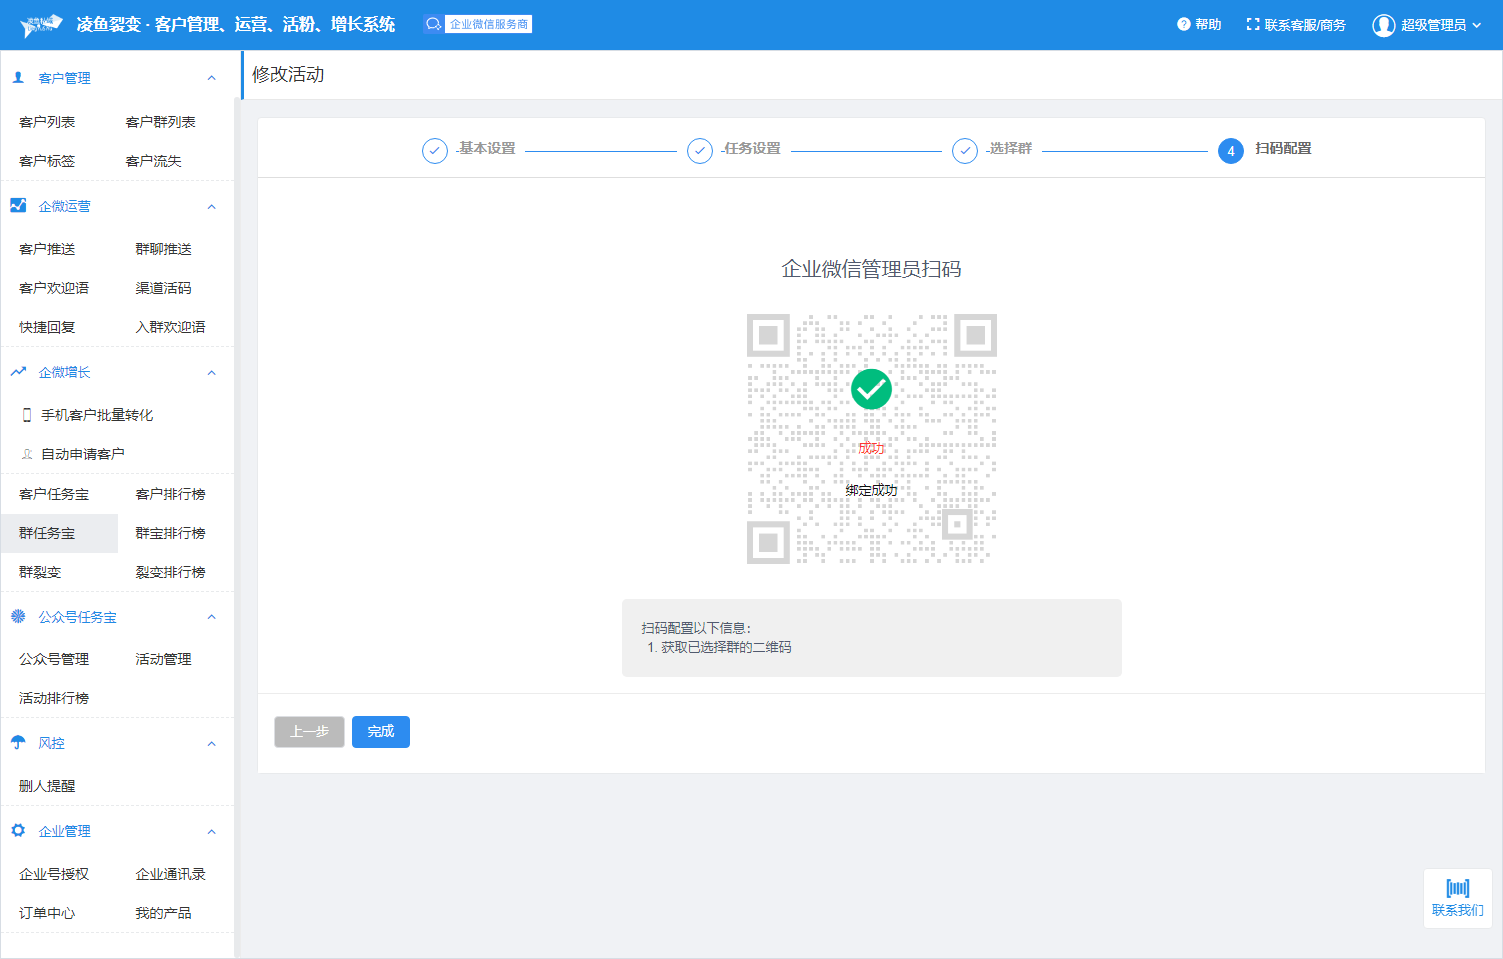Click the 风控 umbrella icon
Screen dimensions: 1503x959
[x=18, y=742]
